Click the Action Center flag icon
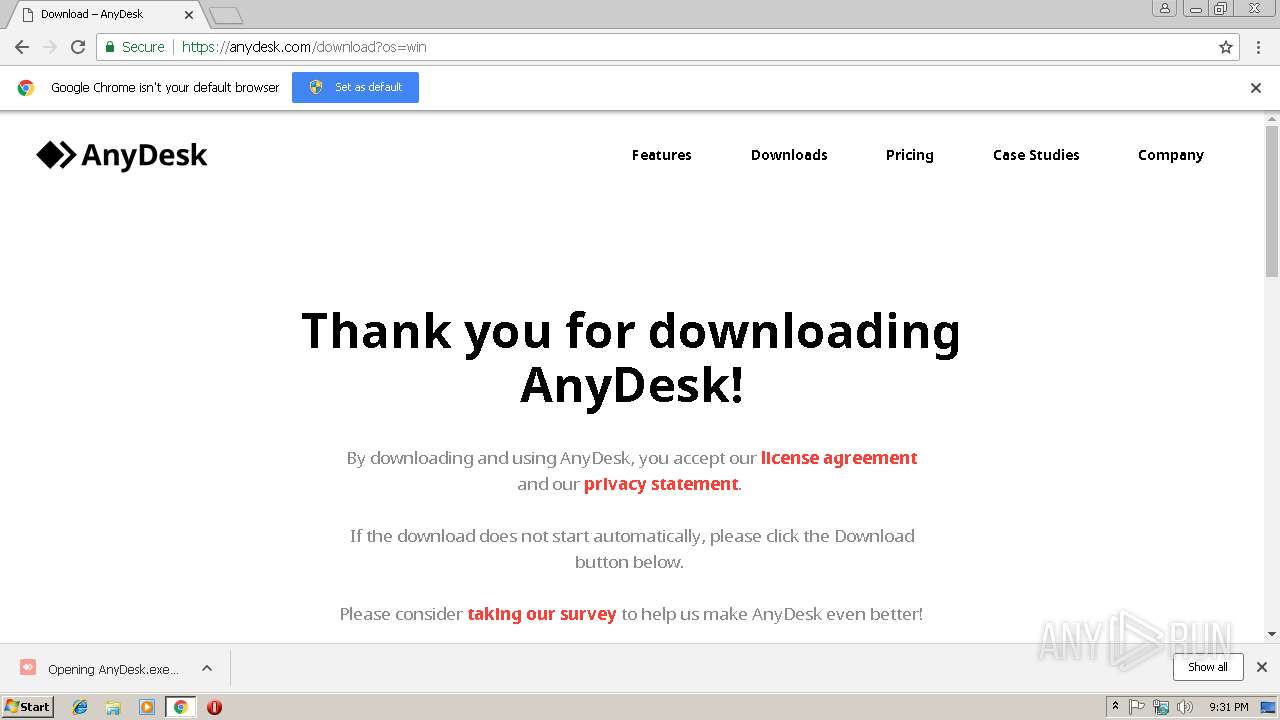Image resolution: width=1280 pixels, height=720 pixels. [1137, 707]
